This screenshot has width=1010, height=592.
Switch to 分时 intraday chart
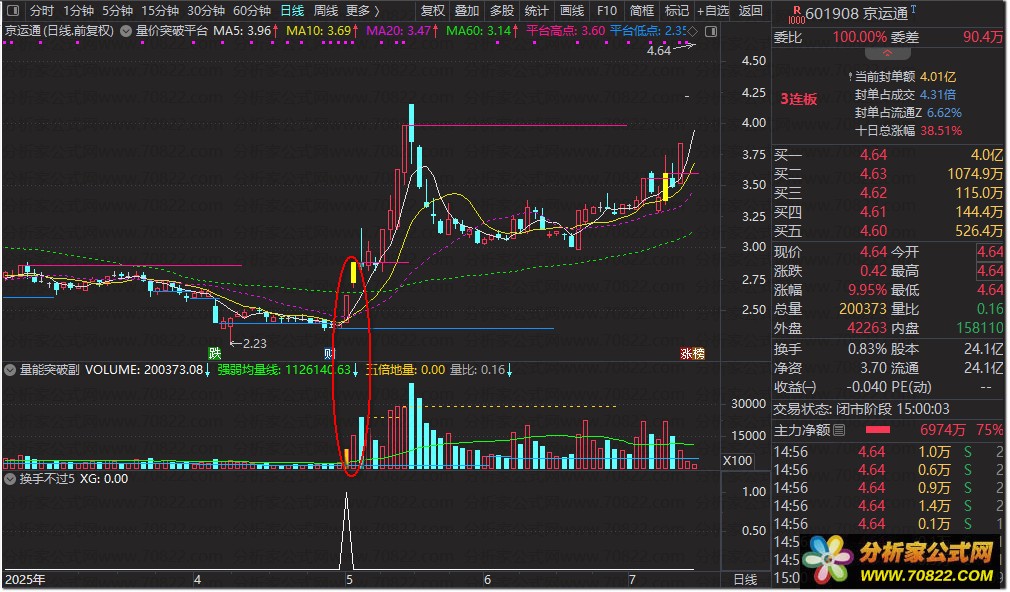[x=42, y=10]
